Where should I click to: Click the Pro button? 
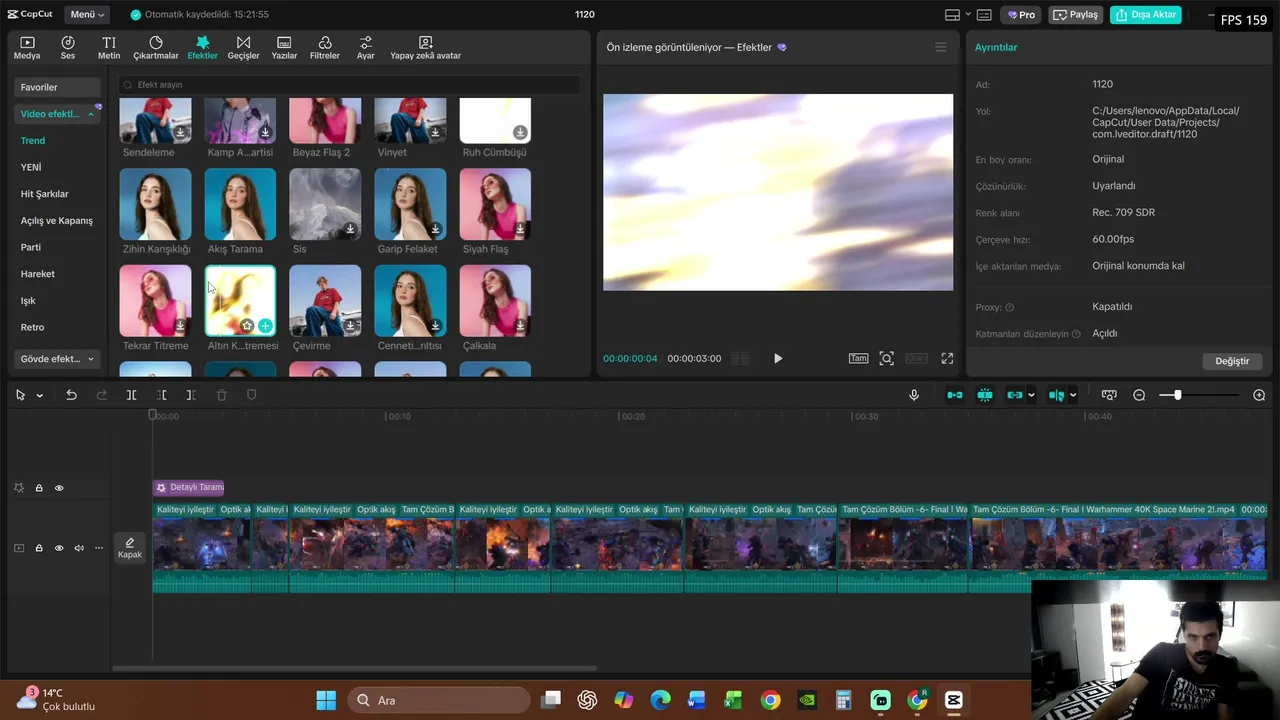point(1021,15)
